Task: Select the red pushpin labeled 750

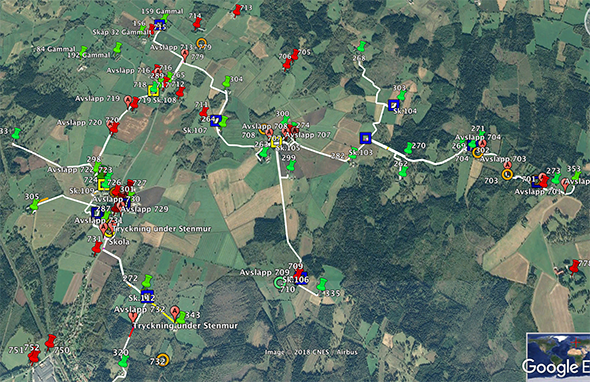Action: pos(50,341)
